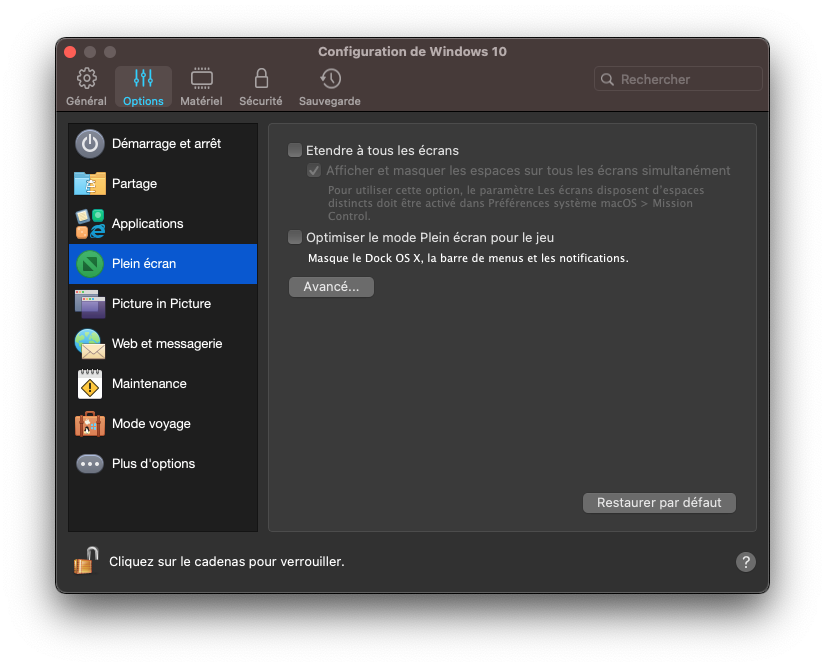The image size is (825, 667).
Task: Open the Matériel hardware tab
Action: [201, 87]
